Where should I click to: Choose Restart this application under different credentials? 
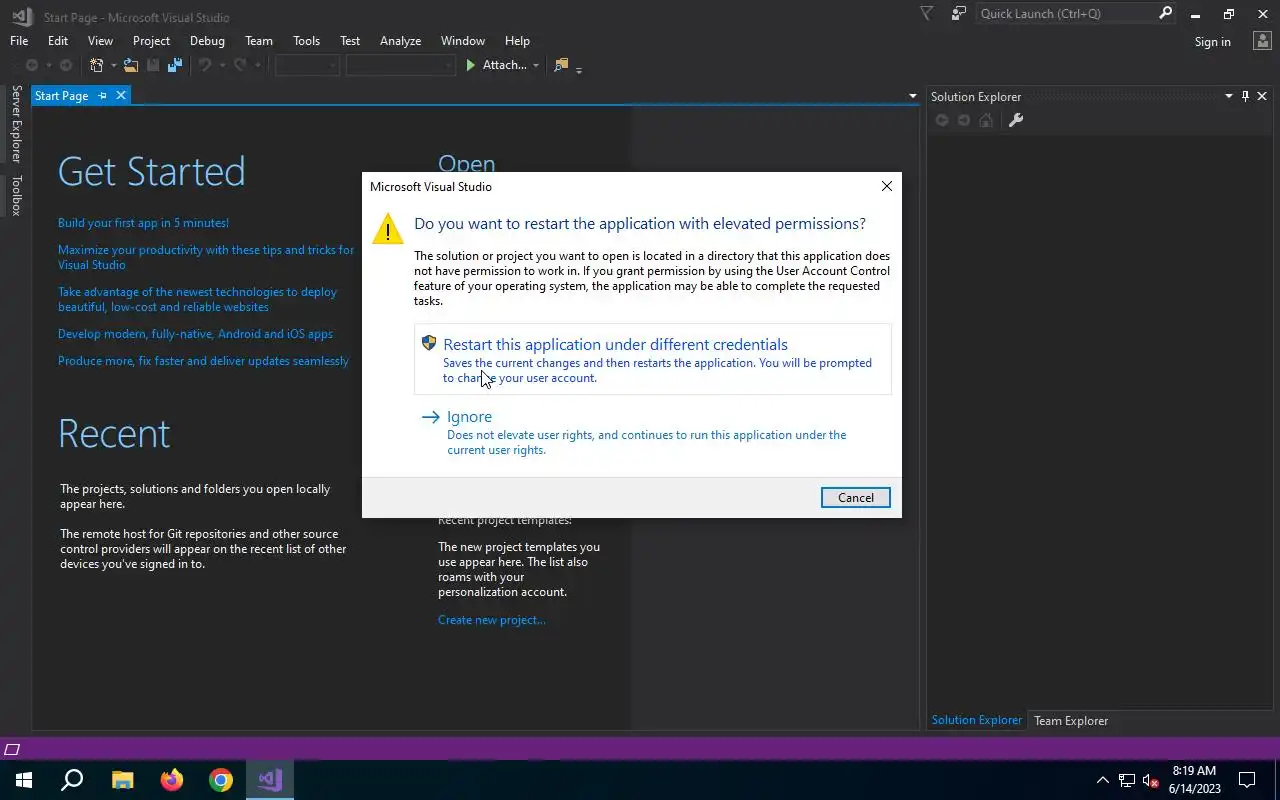click(652, 359)
